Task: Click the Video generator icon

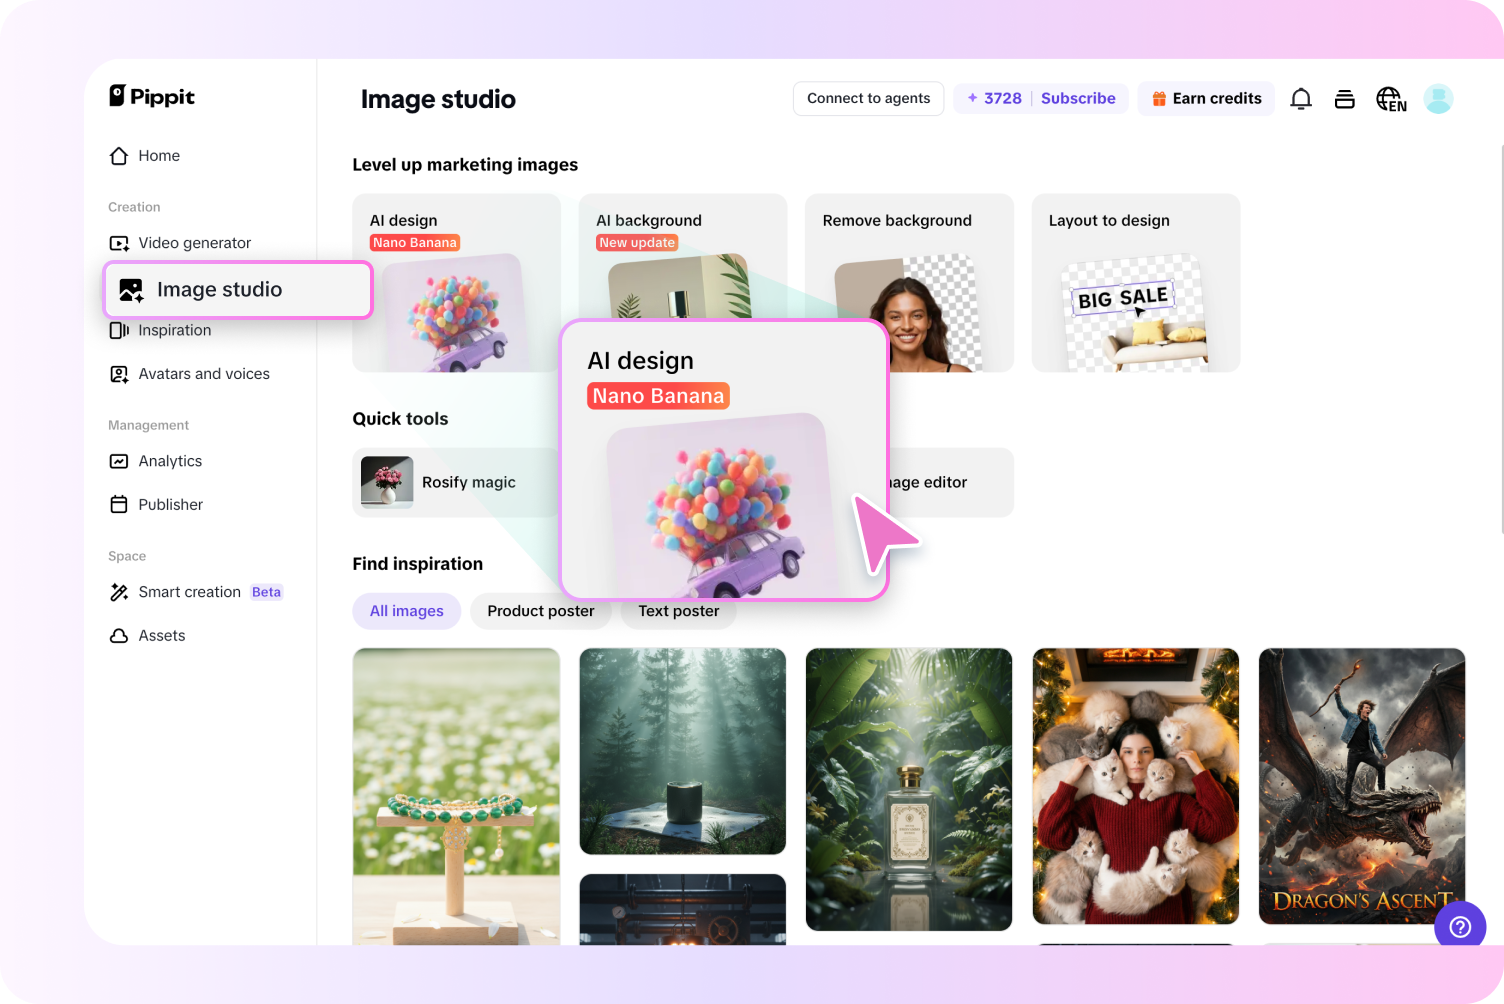Action: tap(119, 243)
